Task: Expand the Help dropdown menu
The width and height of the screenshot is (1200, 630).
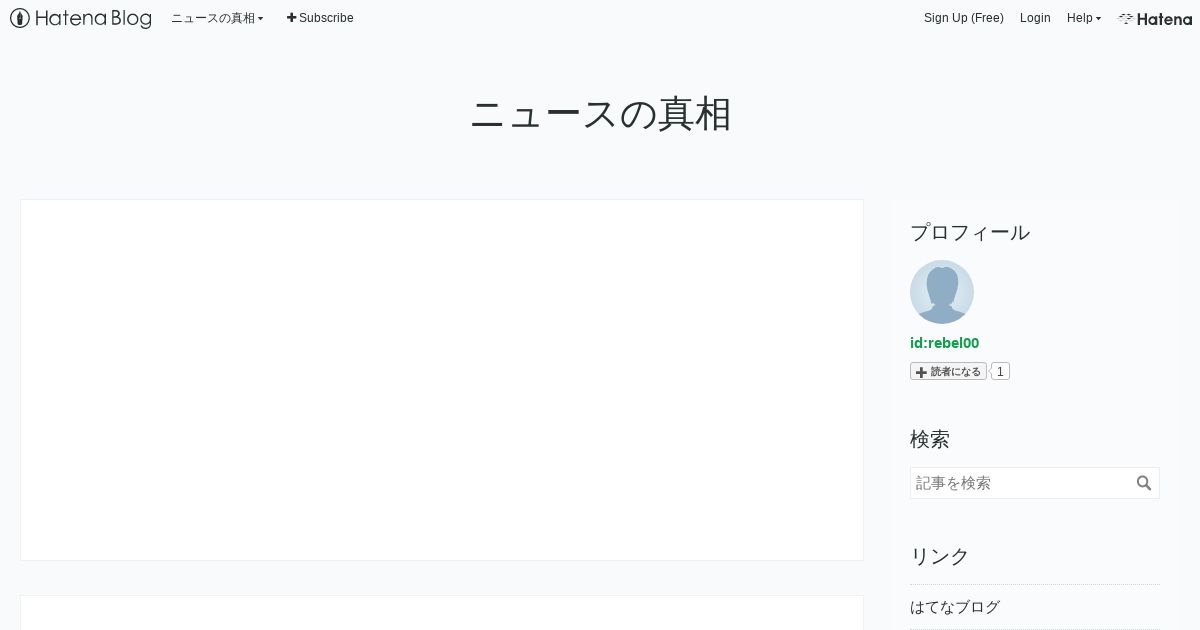Action: 1084,18
